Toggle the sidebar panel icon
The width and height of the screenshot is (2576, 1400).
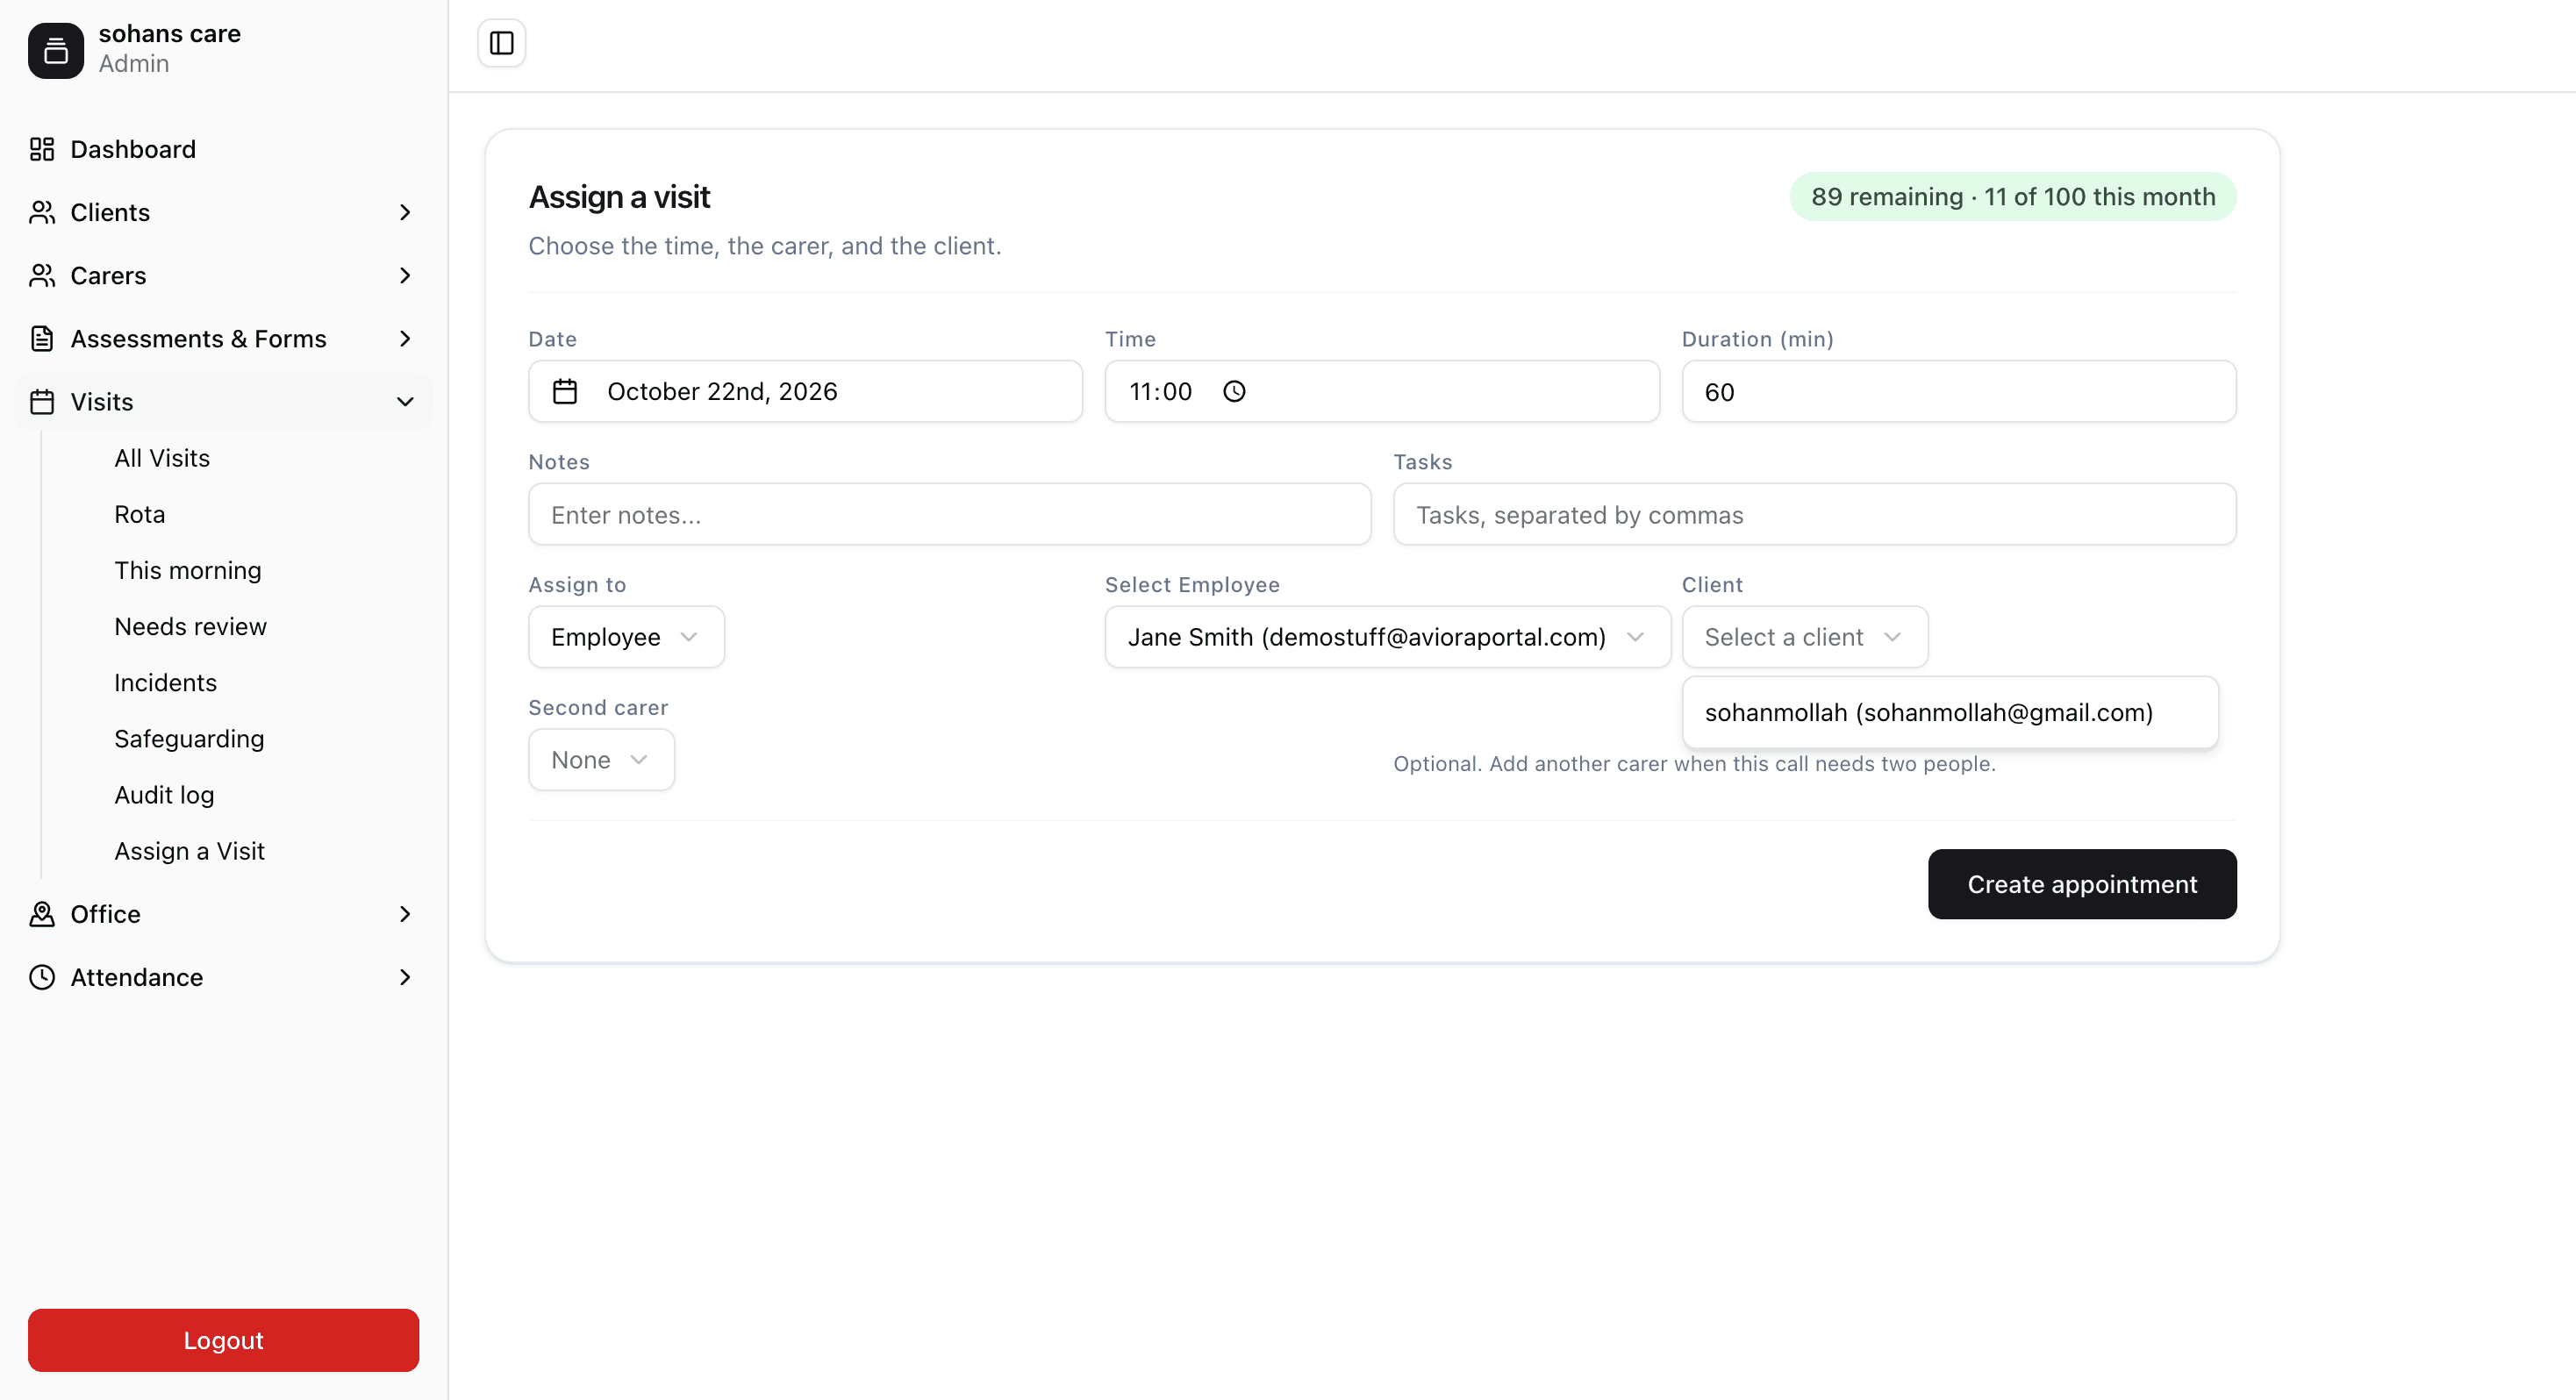[x=501, y=43]
